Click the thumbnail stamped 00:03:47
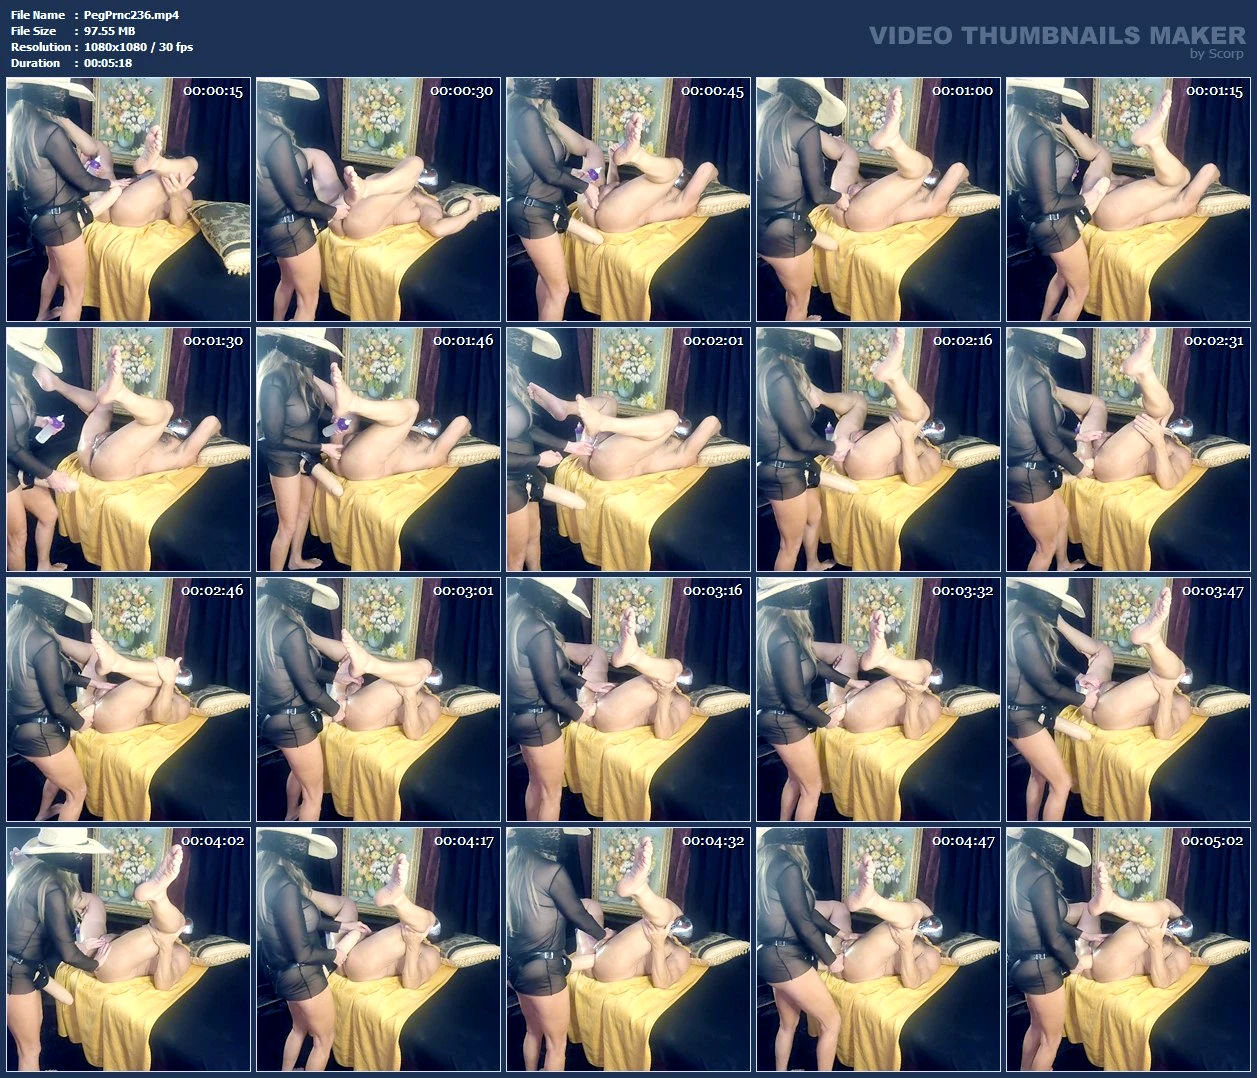This screenshot has width=1257, height=1078. click(x=1128, y=699)
